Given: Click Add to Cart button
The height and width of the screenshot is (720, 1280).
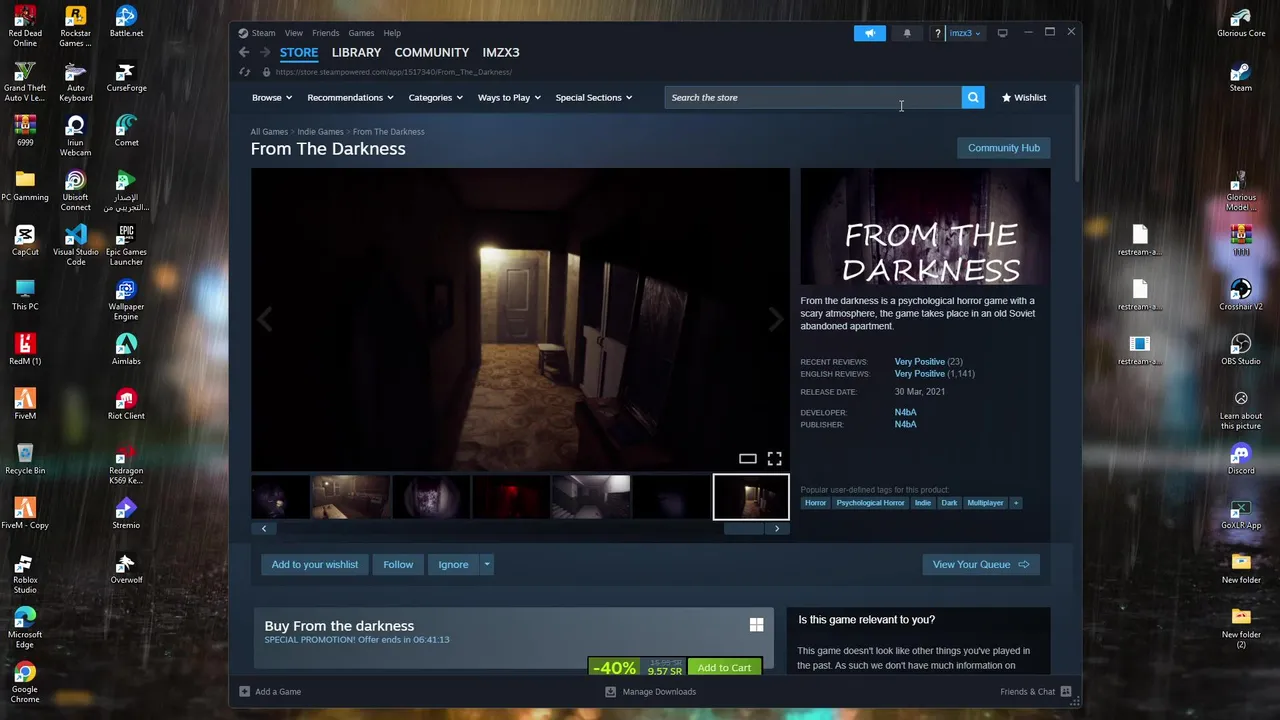Looking at the screenshot, I should click(x=724, y=667).
